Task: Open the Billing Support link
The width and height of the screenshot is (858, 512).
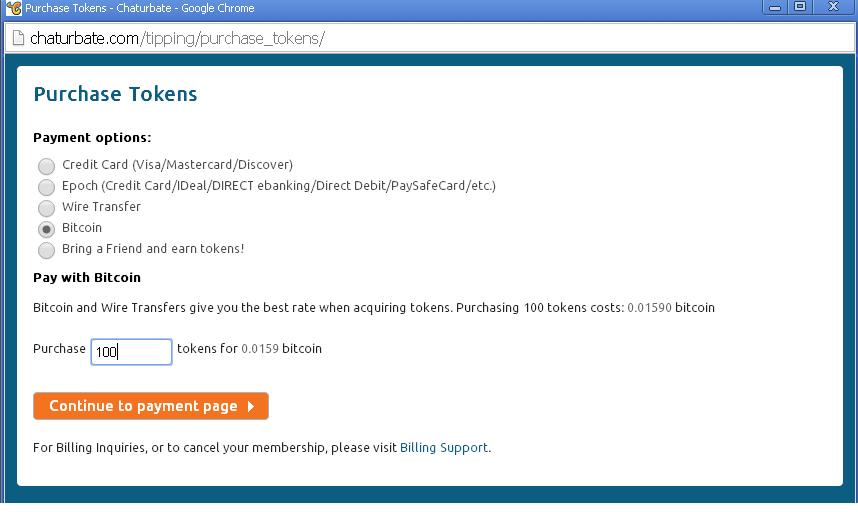Action: click(x=444, y=447)
